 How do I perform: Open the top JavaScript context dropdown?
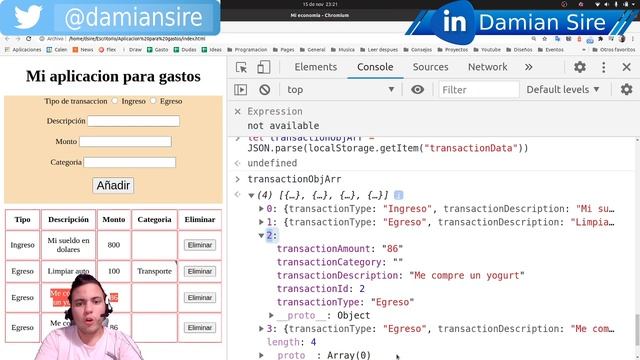tap(340, 89)
